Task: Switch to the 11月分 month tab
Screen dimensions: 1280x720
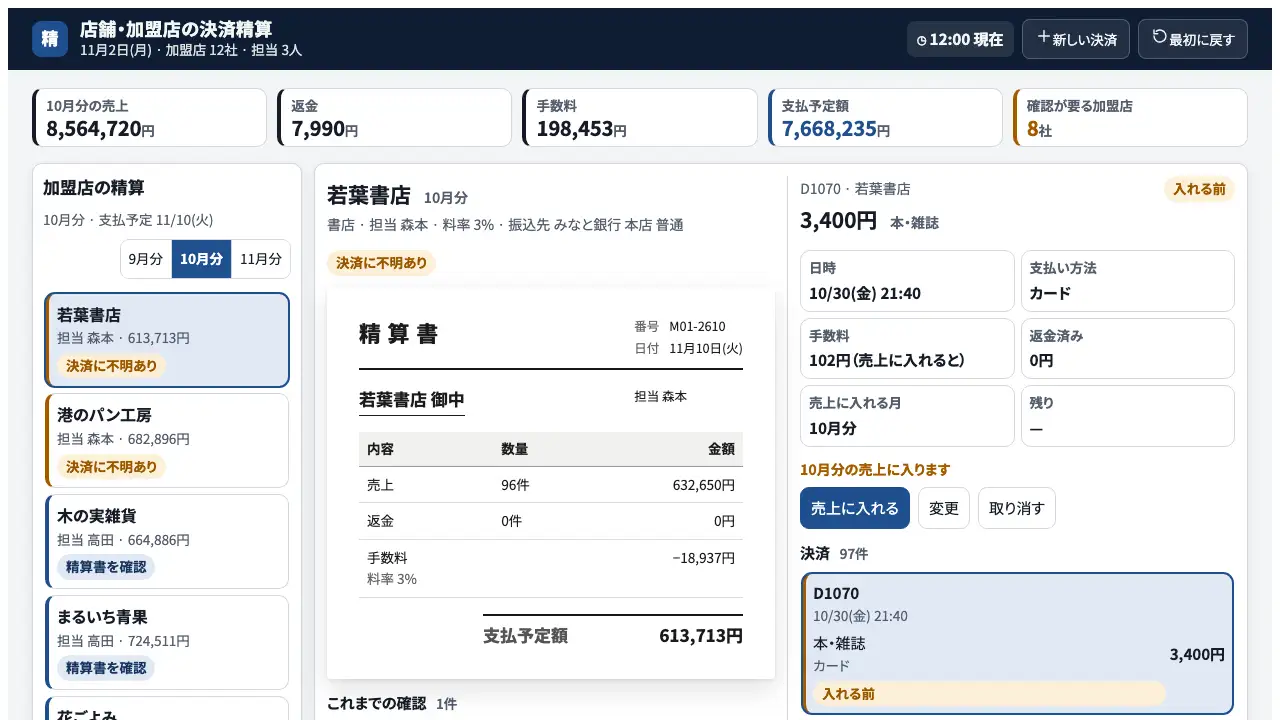Action: tap(261, 259)
